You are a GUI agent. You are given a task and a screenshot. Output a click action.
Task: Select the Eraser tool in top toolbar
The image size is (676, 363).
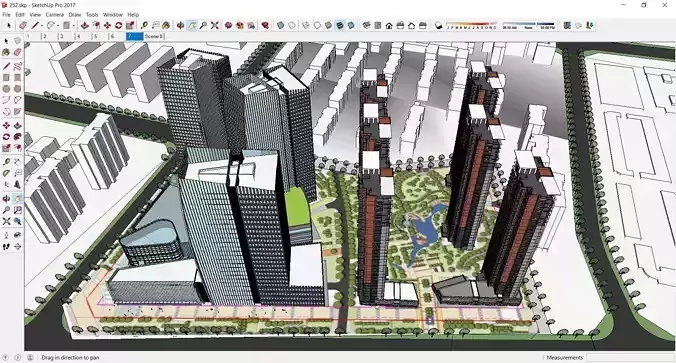pos(23,25)
